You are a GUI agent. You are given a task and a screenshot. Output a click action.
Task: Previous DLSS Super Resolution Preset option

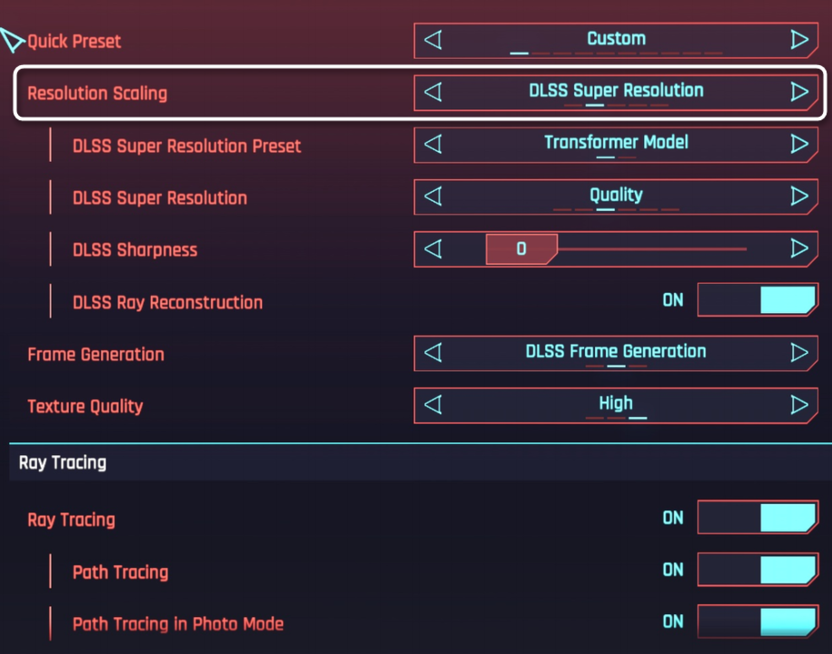[x=433, y=144]
